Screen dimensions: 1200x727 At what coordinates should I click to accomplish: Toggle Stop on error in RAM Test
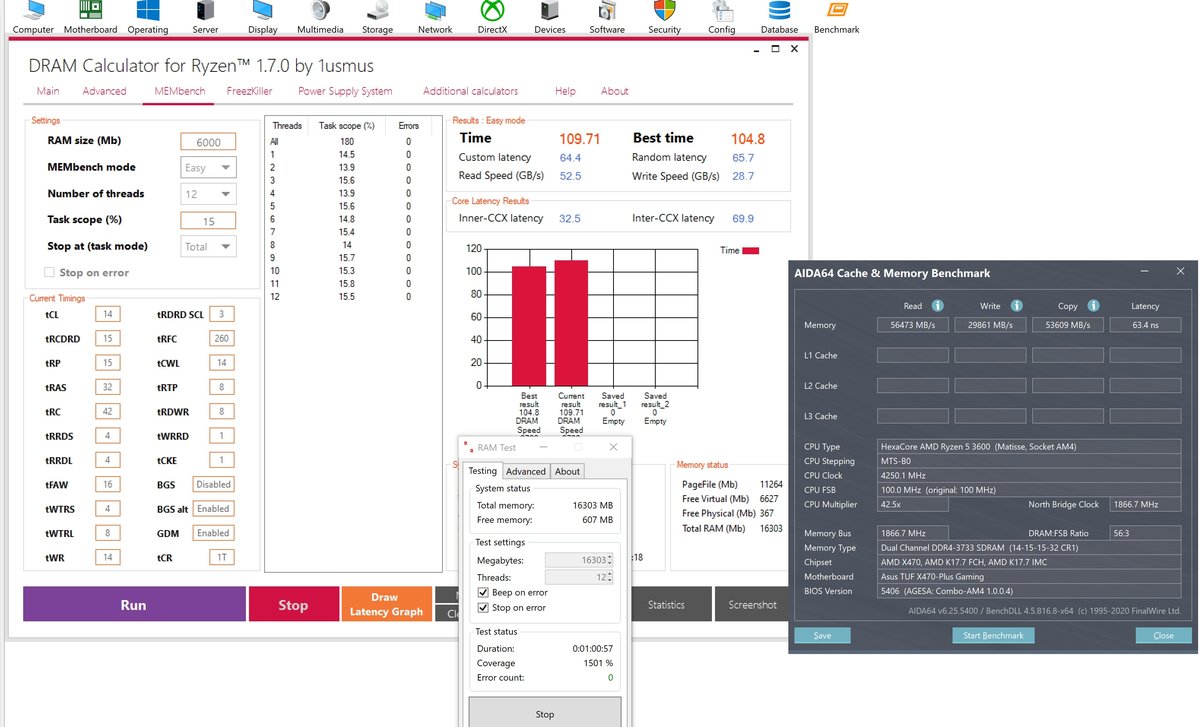tap(484, 607)
